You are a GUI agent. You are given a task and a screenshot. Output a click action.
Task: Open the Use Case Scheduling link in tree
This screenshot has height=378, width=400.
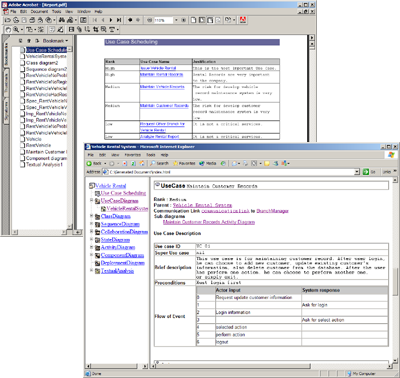point(123,193)
